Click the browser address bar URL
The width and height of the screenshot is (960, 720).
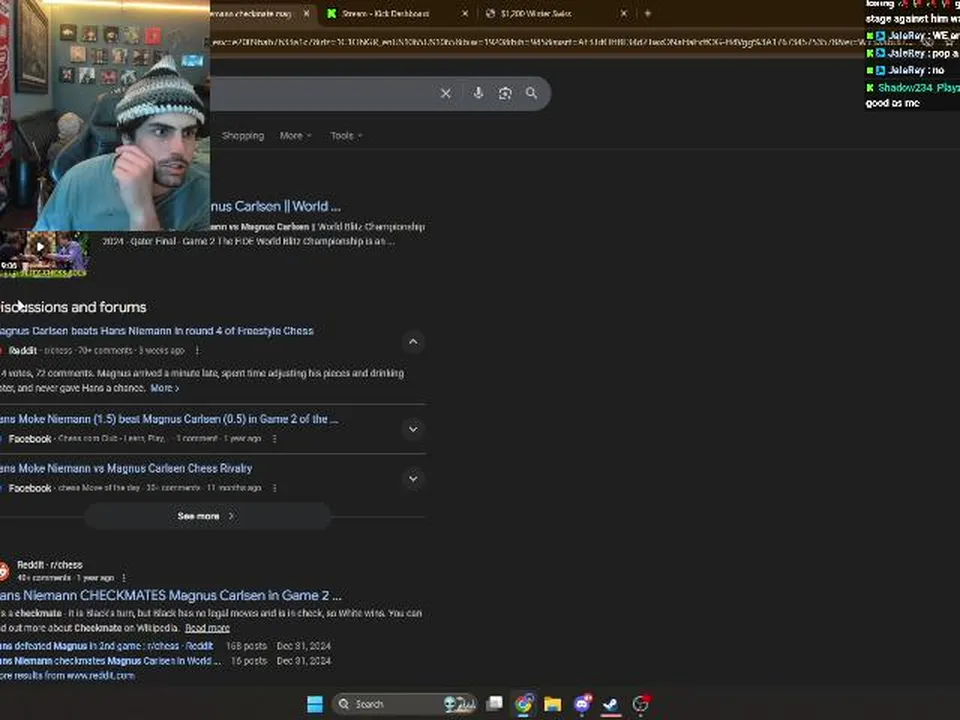click(536, 42)
